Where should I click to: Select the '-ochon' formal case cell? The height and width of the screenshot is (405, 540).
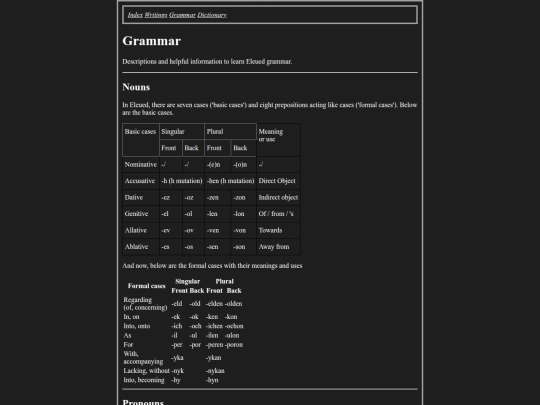[x=234, y=326]
